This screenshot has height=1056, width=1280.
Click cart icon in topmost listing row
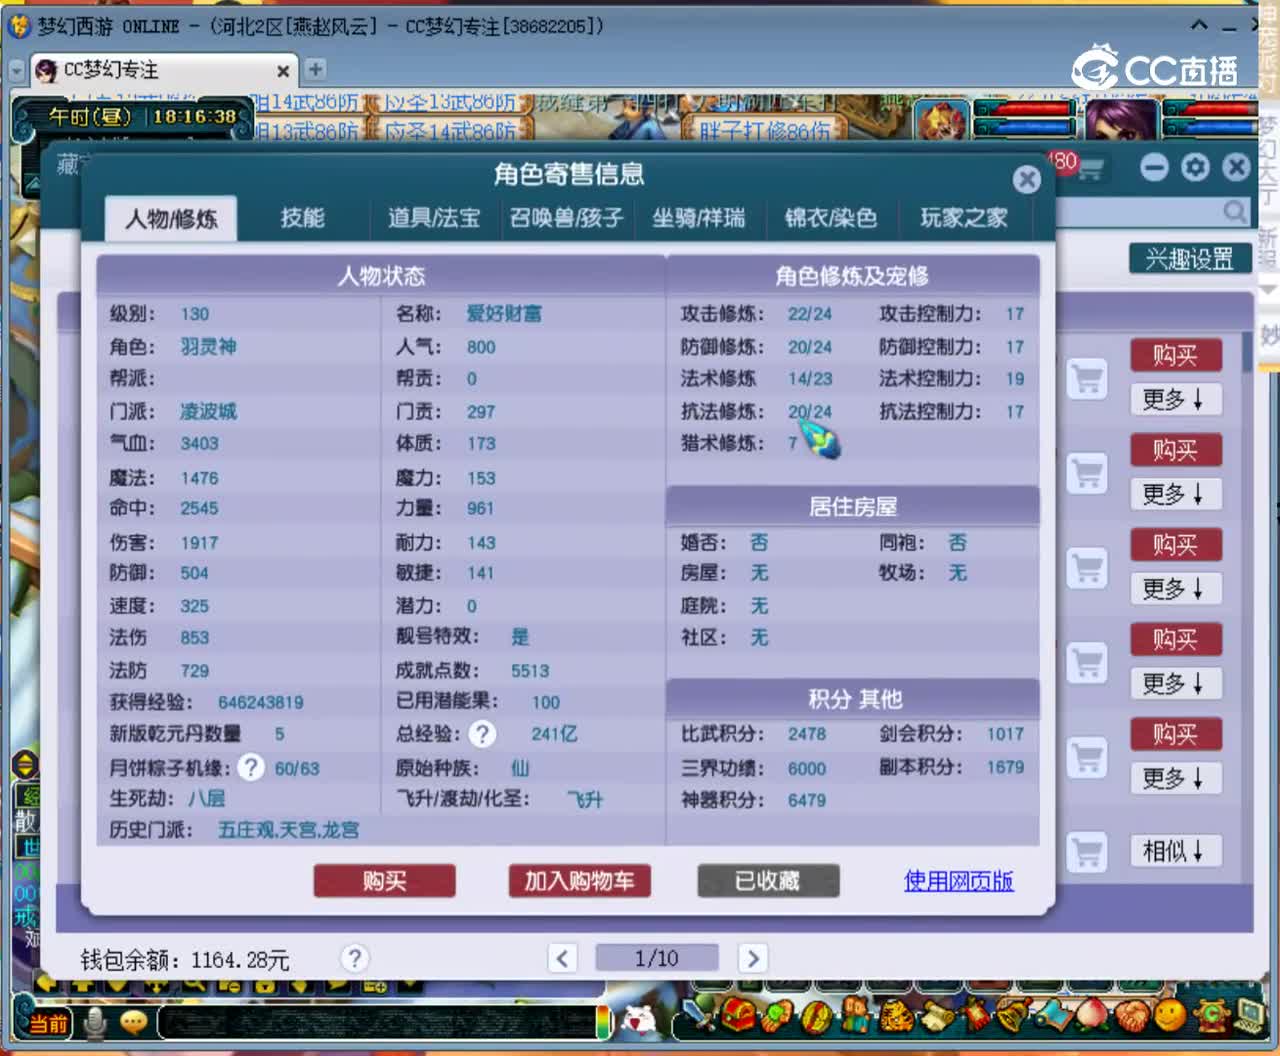[1087, 378]
